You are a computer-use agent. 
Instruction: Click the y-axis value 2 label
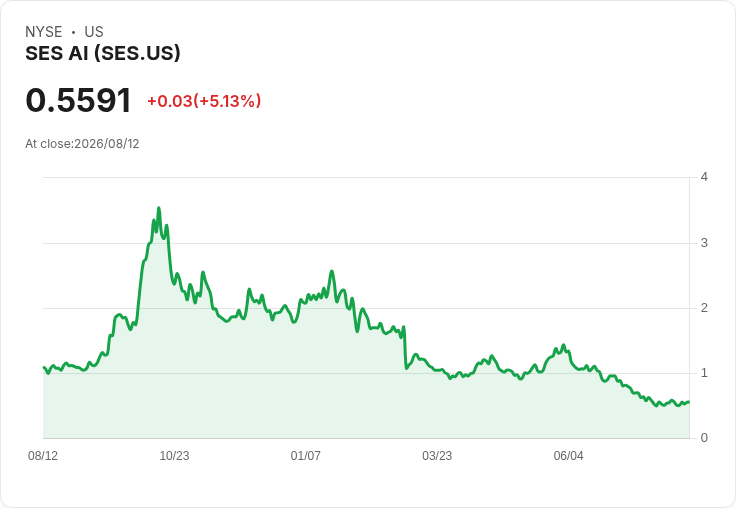(x=704, y=308)
